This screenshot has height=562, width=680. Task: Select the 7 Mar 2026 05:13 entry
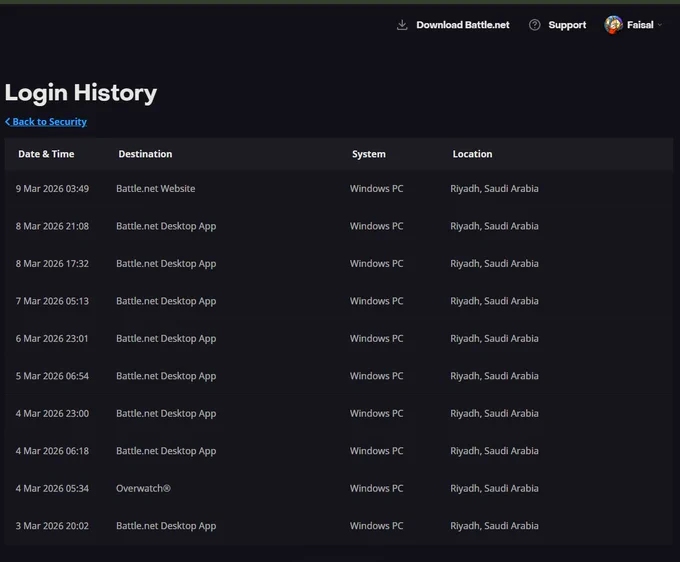[x=339, y=301]
